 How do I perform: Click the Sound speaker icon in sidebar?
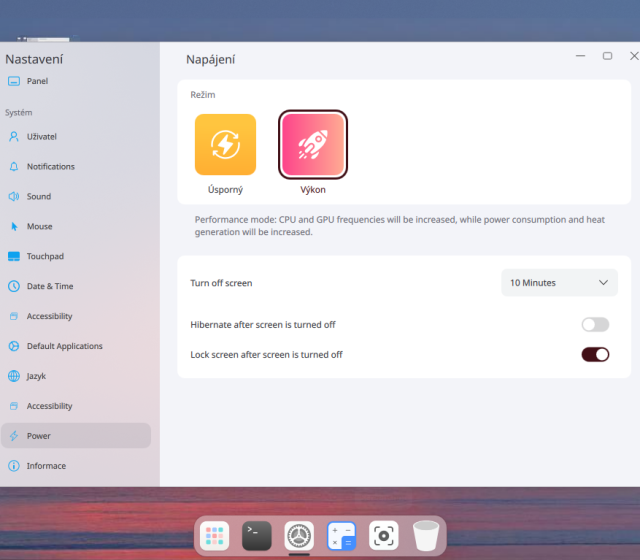coord(14,197)
